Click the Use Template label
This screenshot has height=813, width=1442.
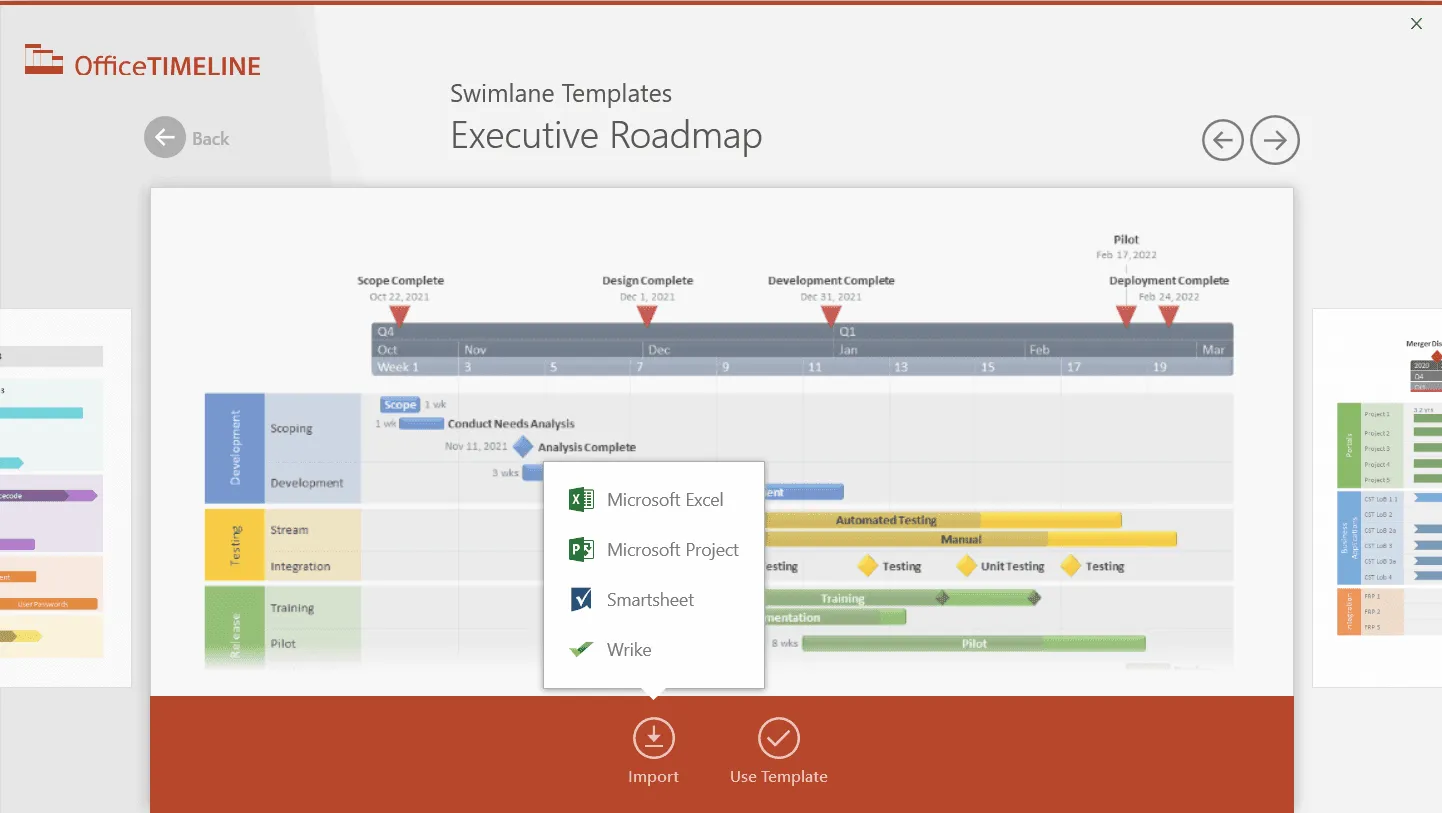(778, 777)
